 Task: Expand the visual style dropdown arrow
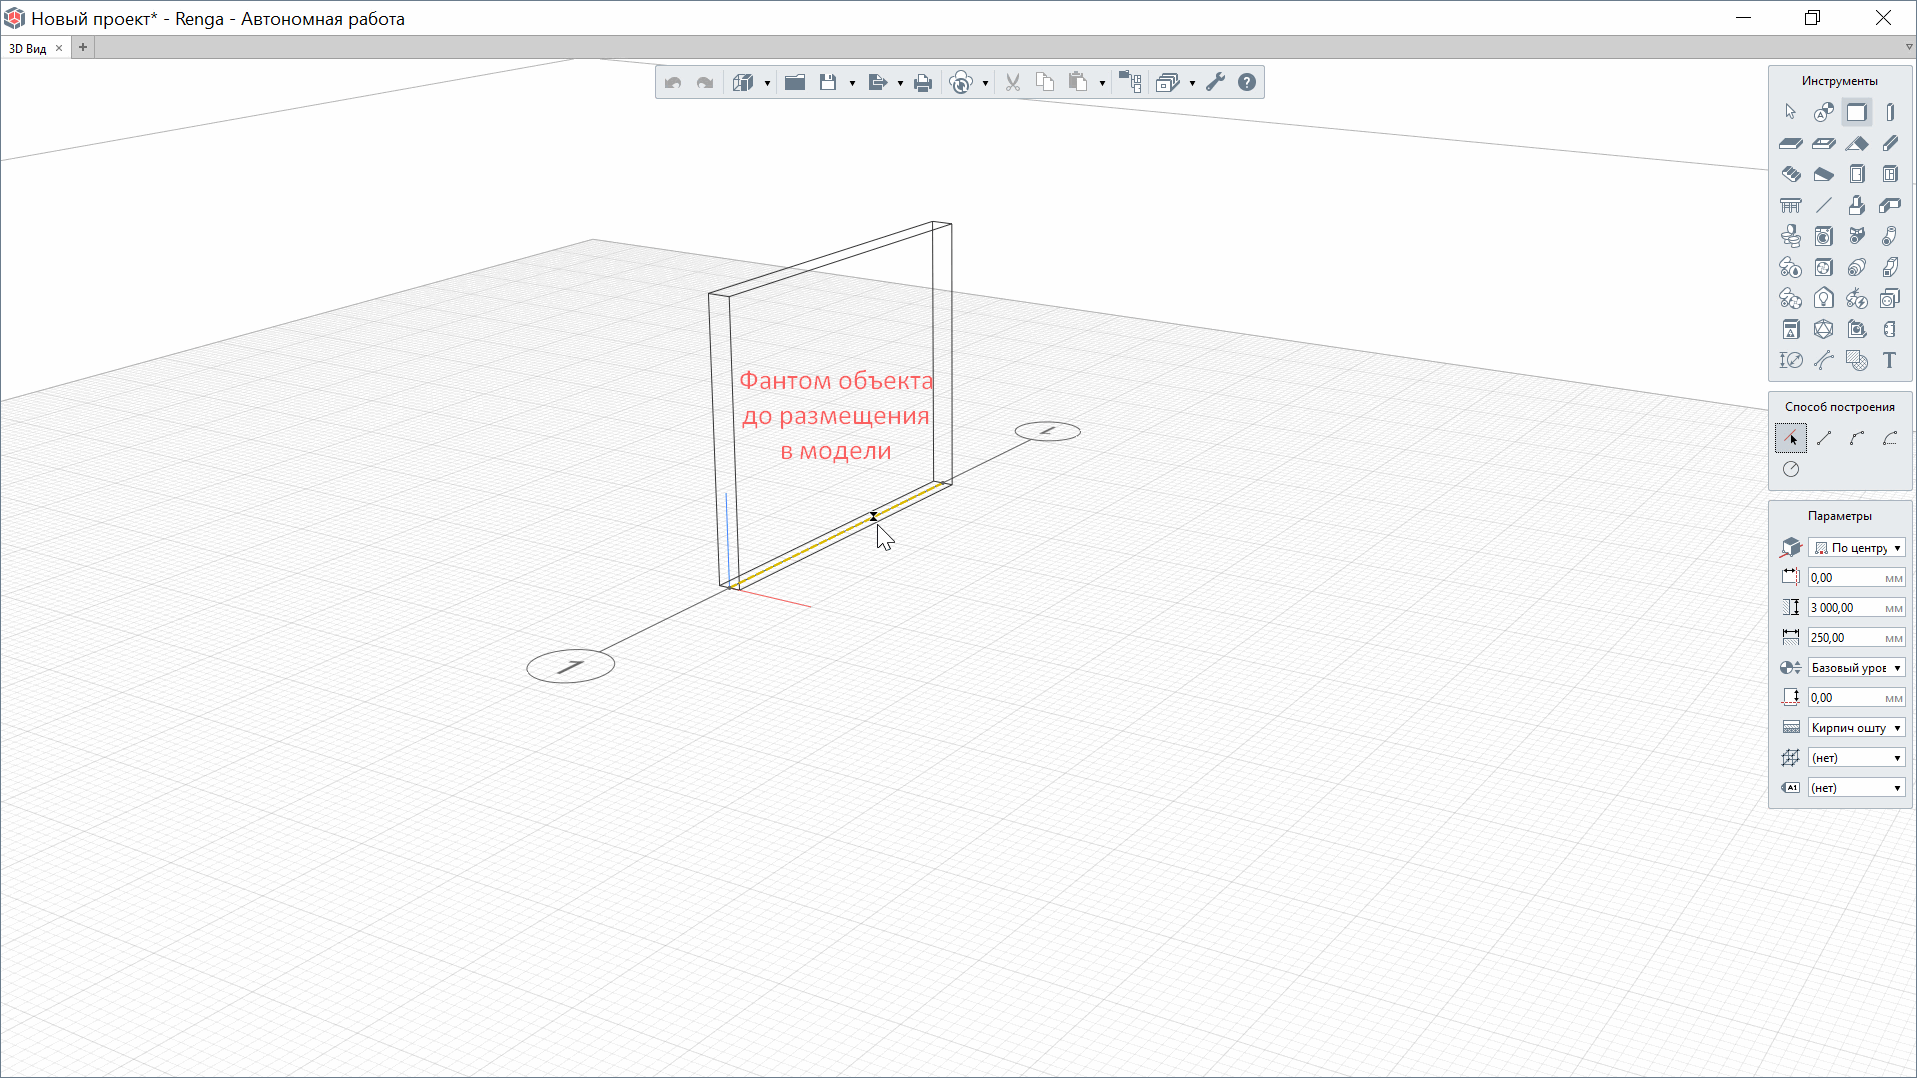point(767,84)
